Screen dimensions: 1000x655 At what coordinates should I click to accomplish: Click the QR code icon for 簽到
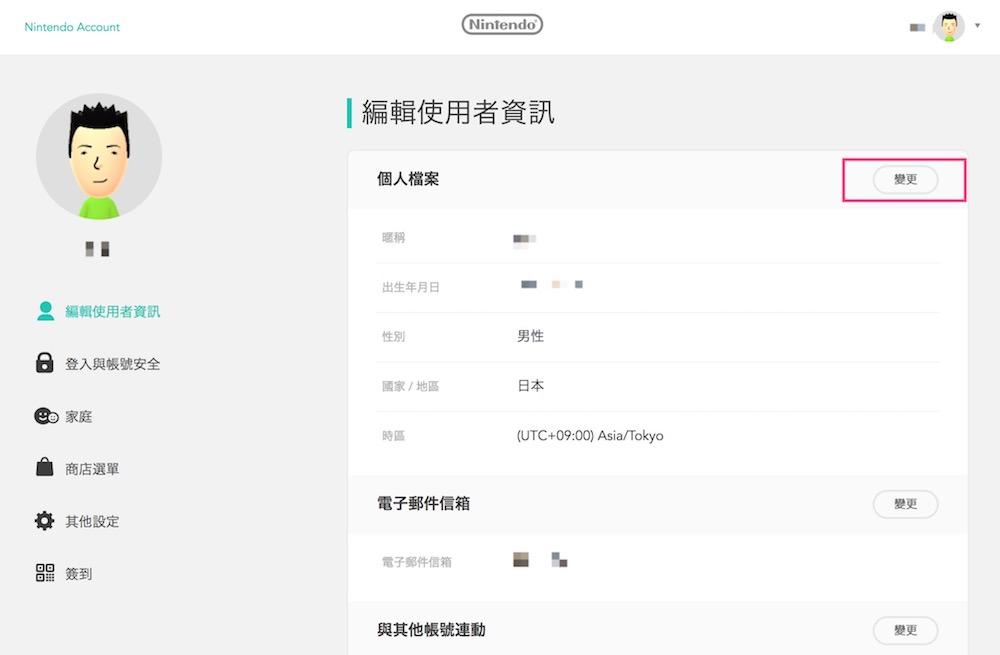coord(45,573)
